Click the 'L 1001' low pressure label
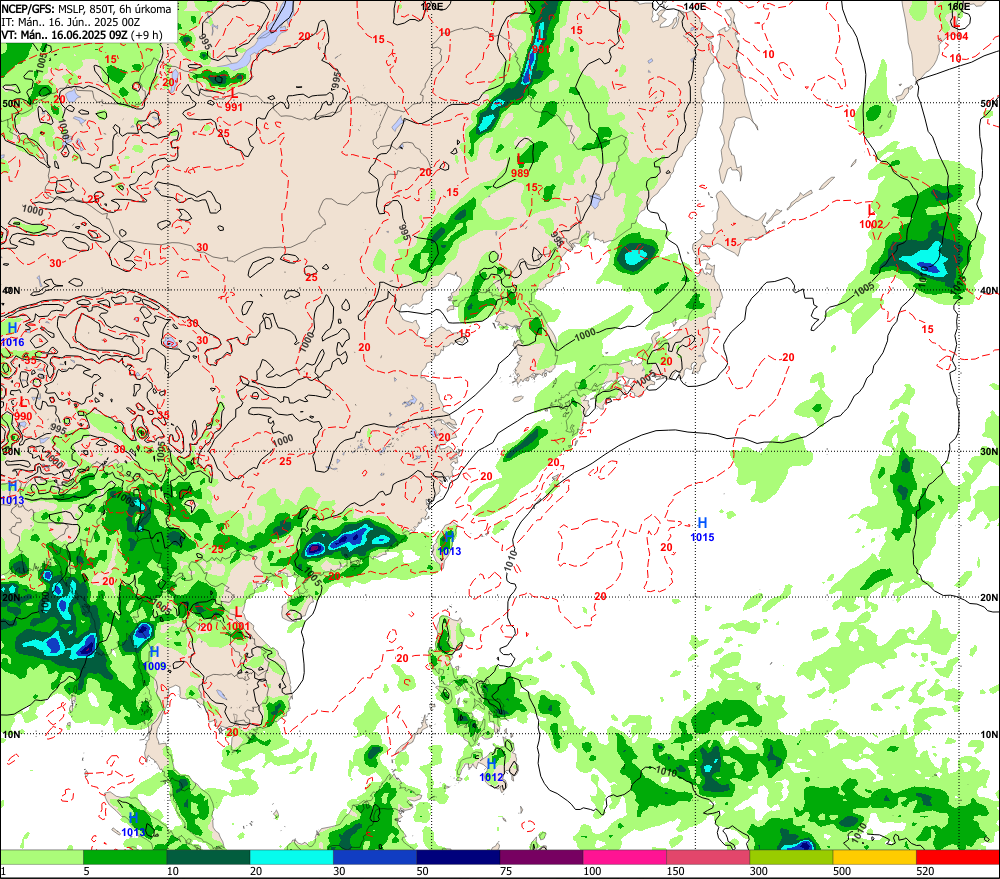The height and width of the screenshot is (879, 1000). [x=239, y=619]
